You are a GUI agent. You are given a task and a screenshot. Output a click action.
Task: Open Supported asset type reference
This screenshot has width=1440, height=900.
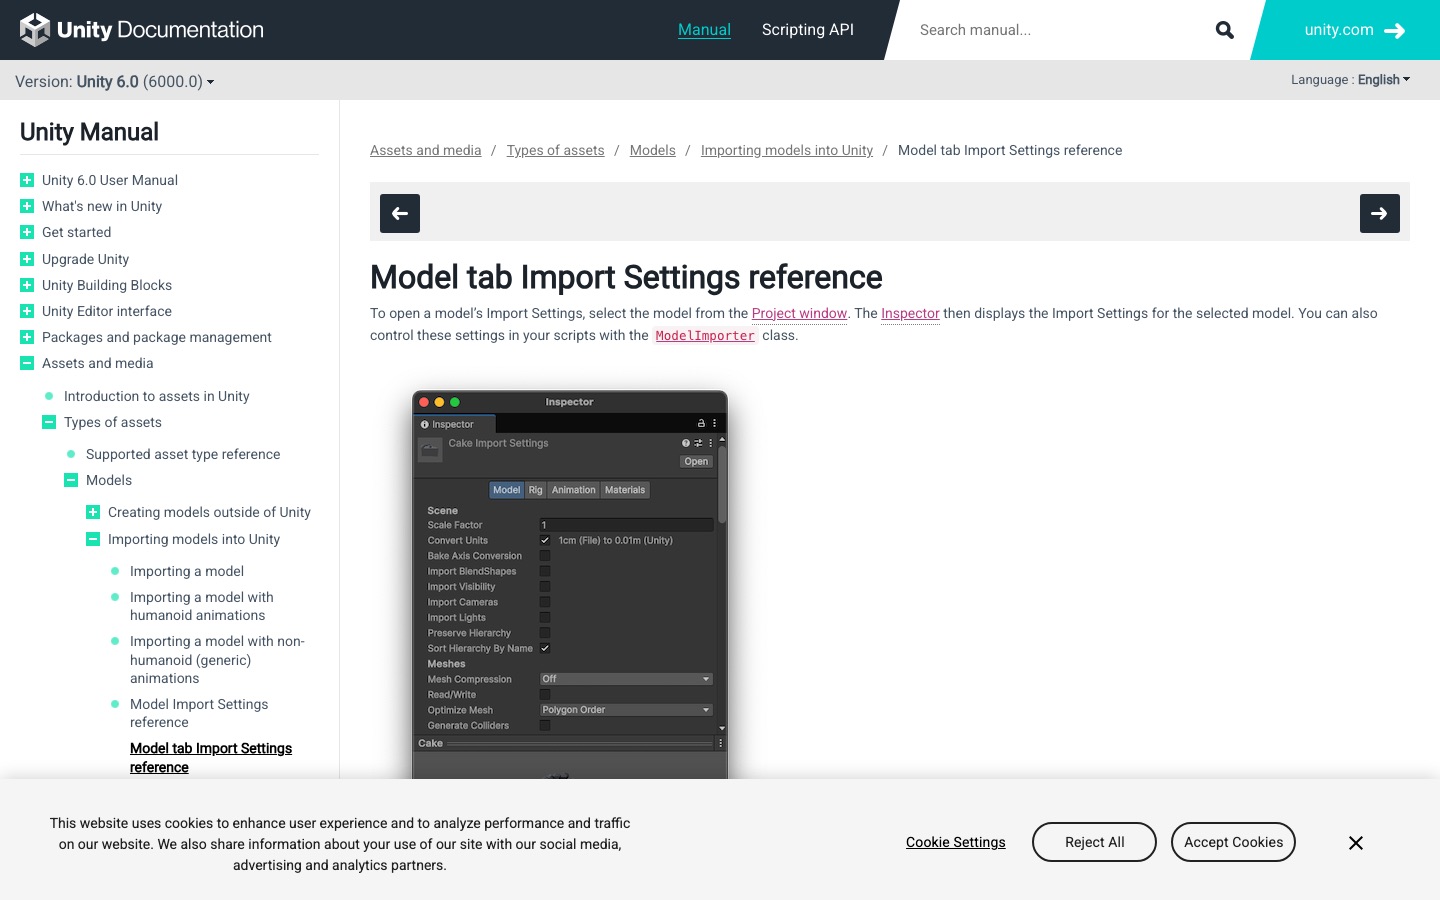pyautogui.click(x=183, y=454)
